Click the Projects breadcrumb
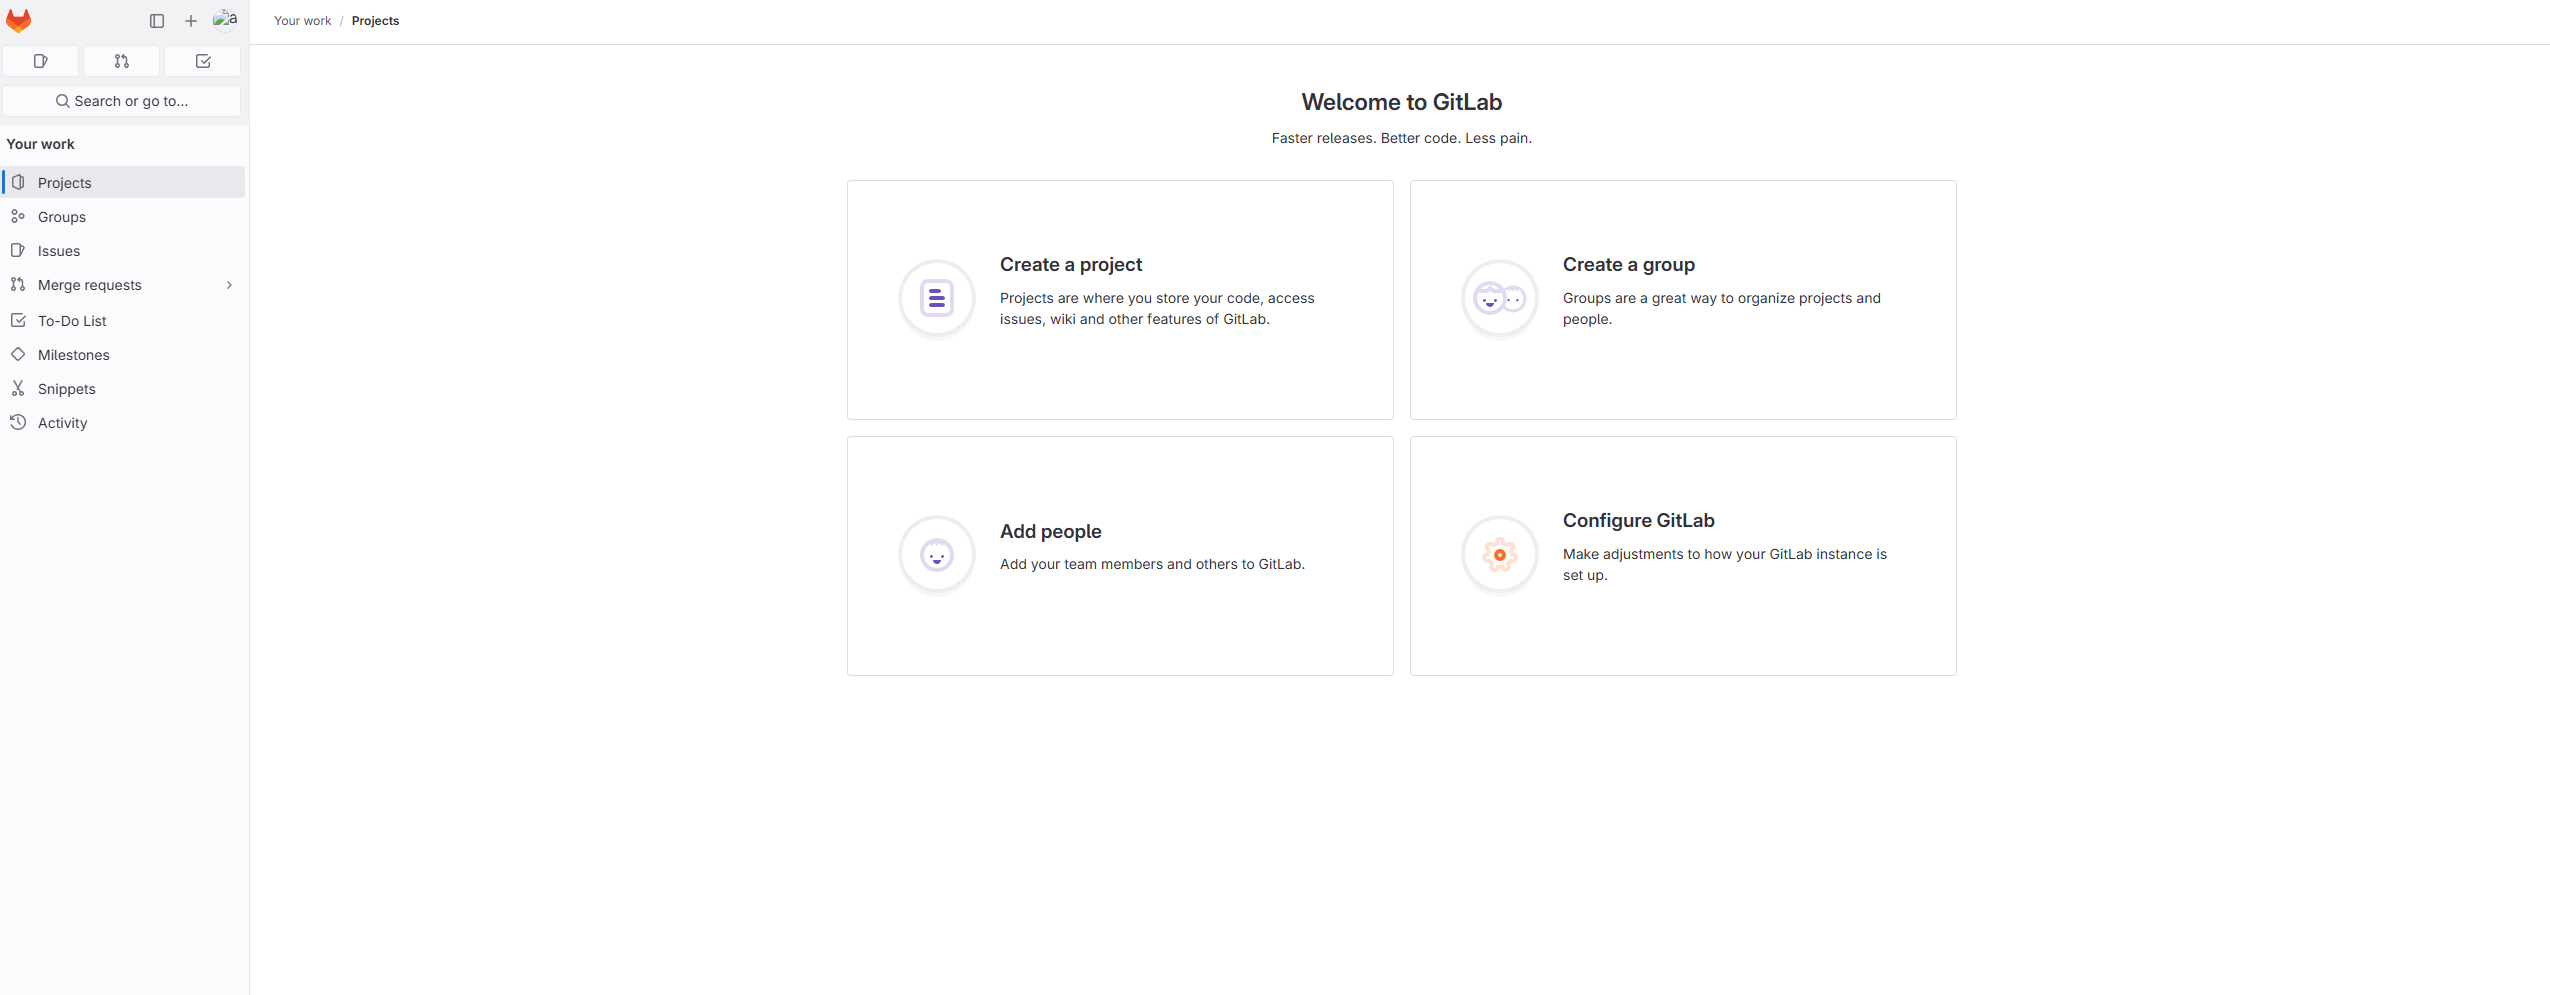Viewport: 2550px width, 995px height. 375,21
